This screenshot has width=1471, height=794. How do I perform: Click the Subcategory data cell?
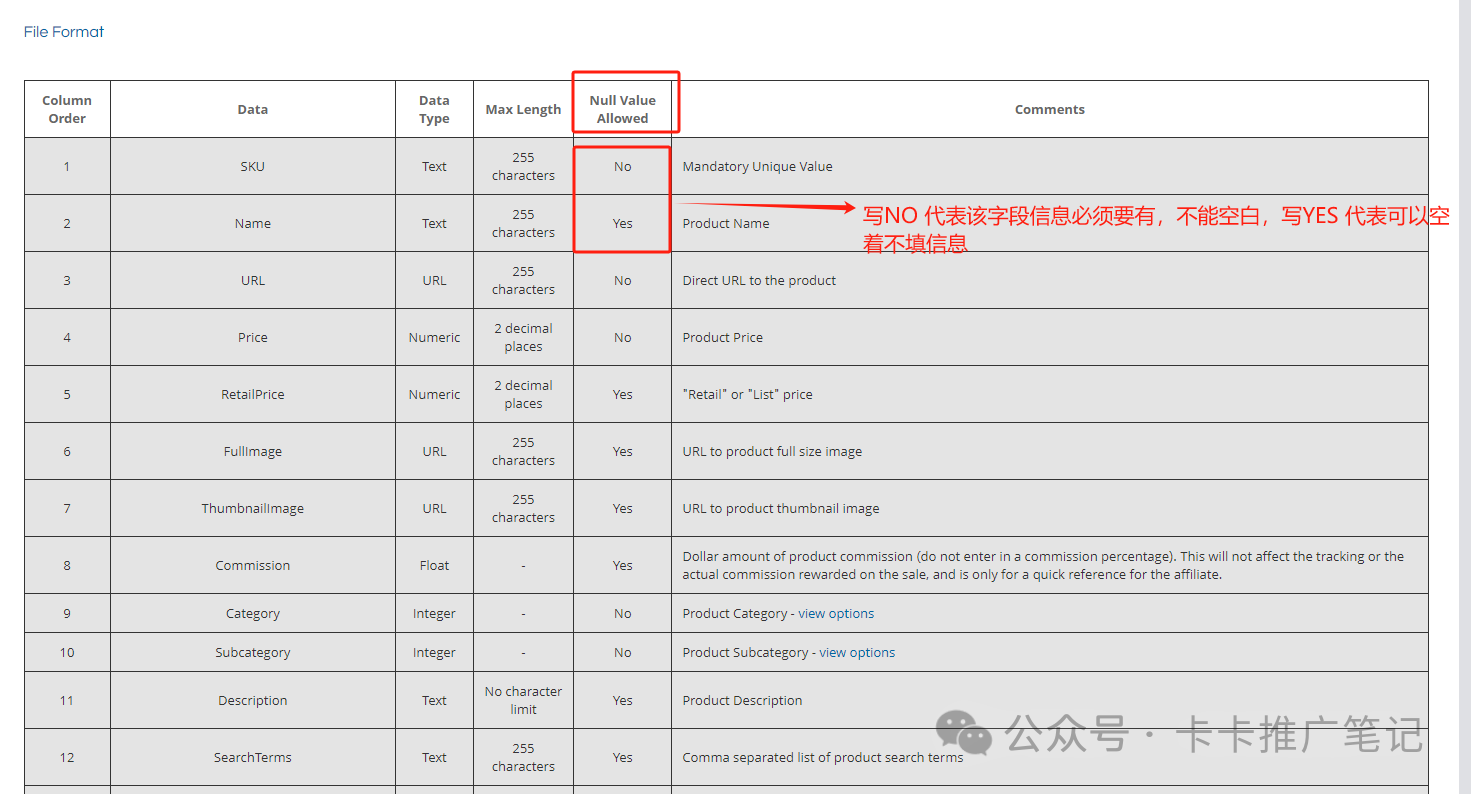[x=253, y=652]
